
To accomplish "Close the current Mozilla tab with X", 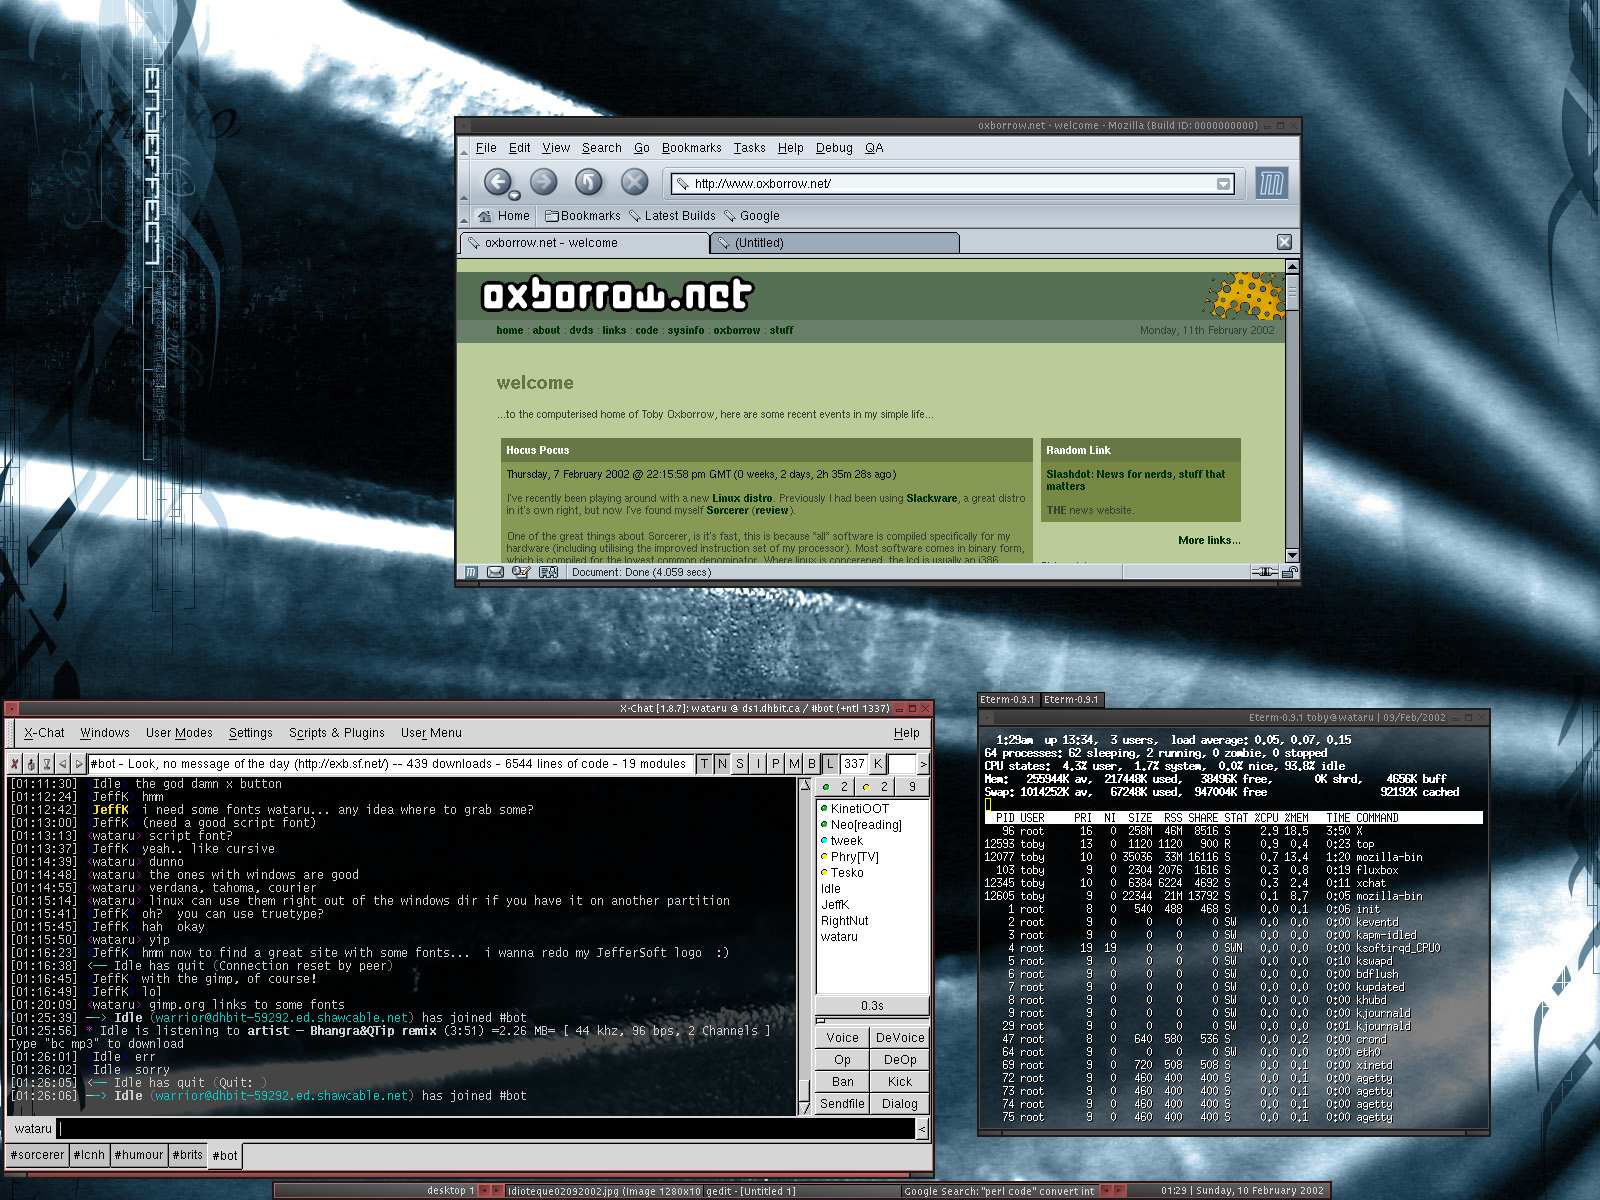I will 1285,242.
